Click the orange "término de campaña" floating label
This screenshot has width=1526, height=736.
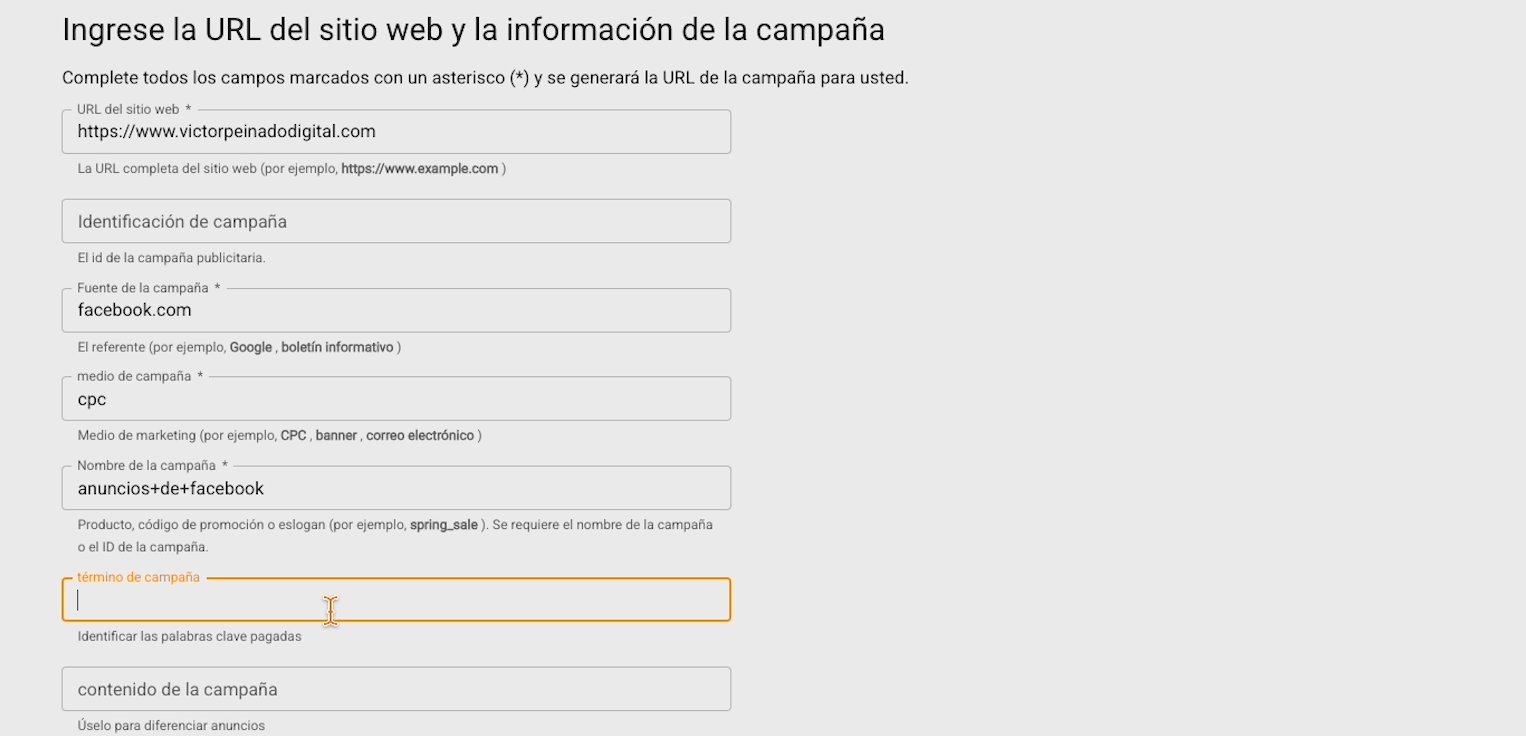pyautogui.click(x=138, y=577)
